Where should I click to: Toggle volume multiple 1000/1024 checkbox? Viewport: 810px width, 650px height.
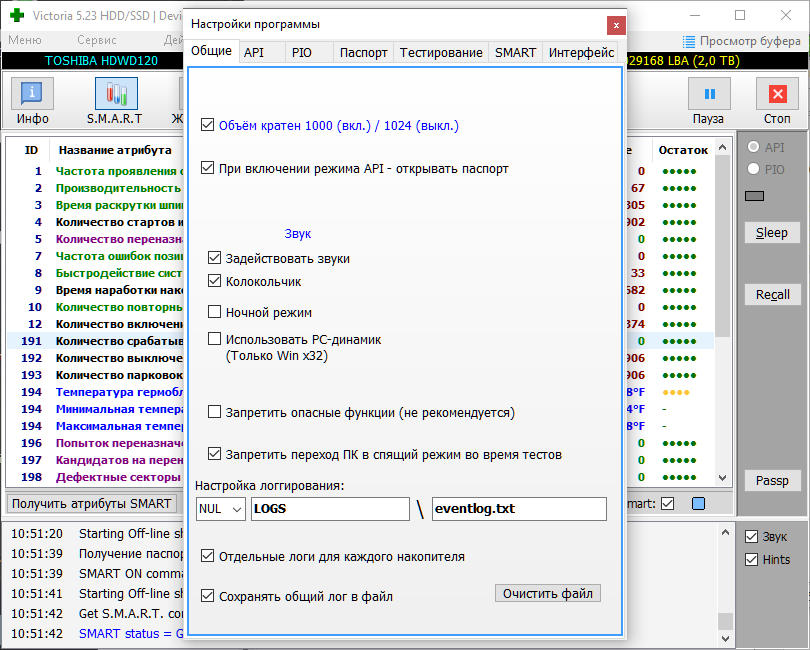(207, 125)
